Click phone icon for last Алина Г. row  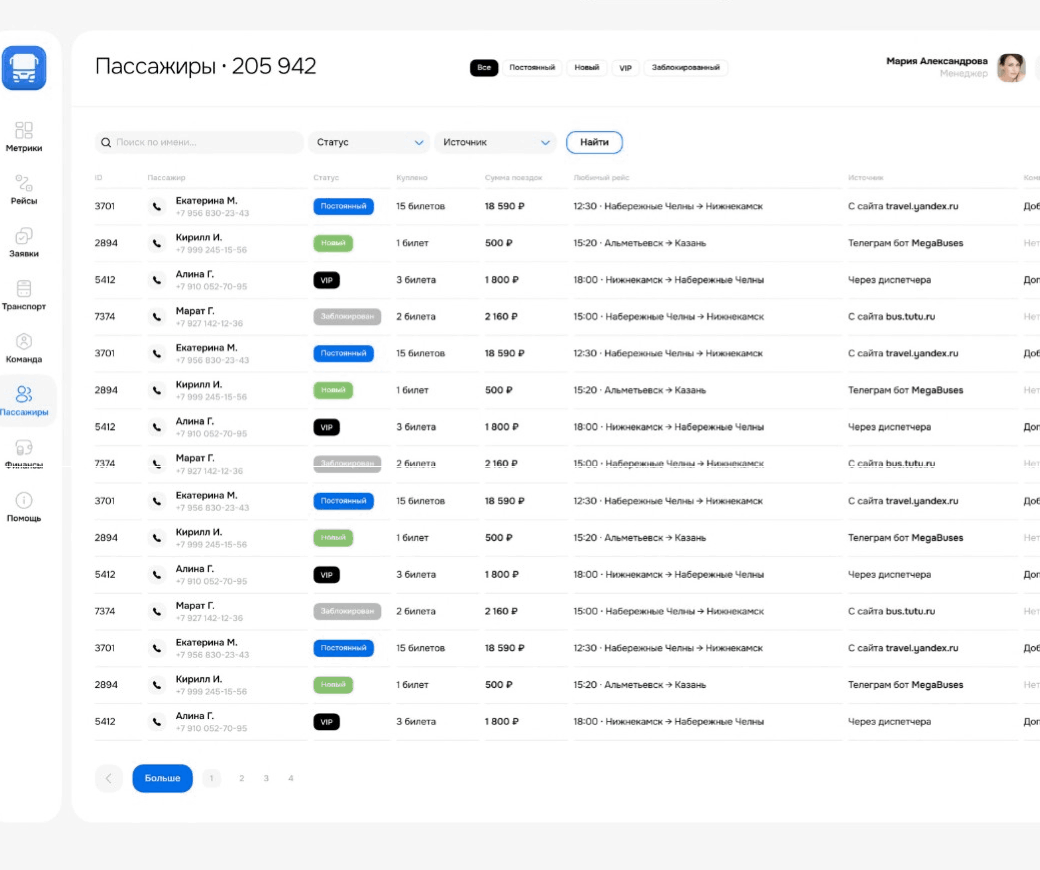tap(157, 721)
